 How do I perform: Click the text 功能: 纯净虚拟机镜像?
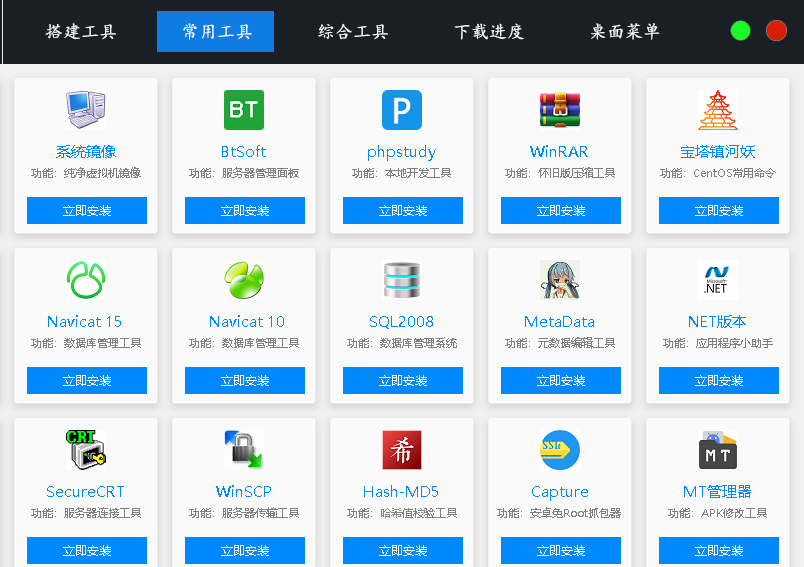pyautogui.click(x=86, y=173)
